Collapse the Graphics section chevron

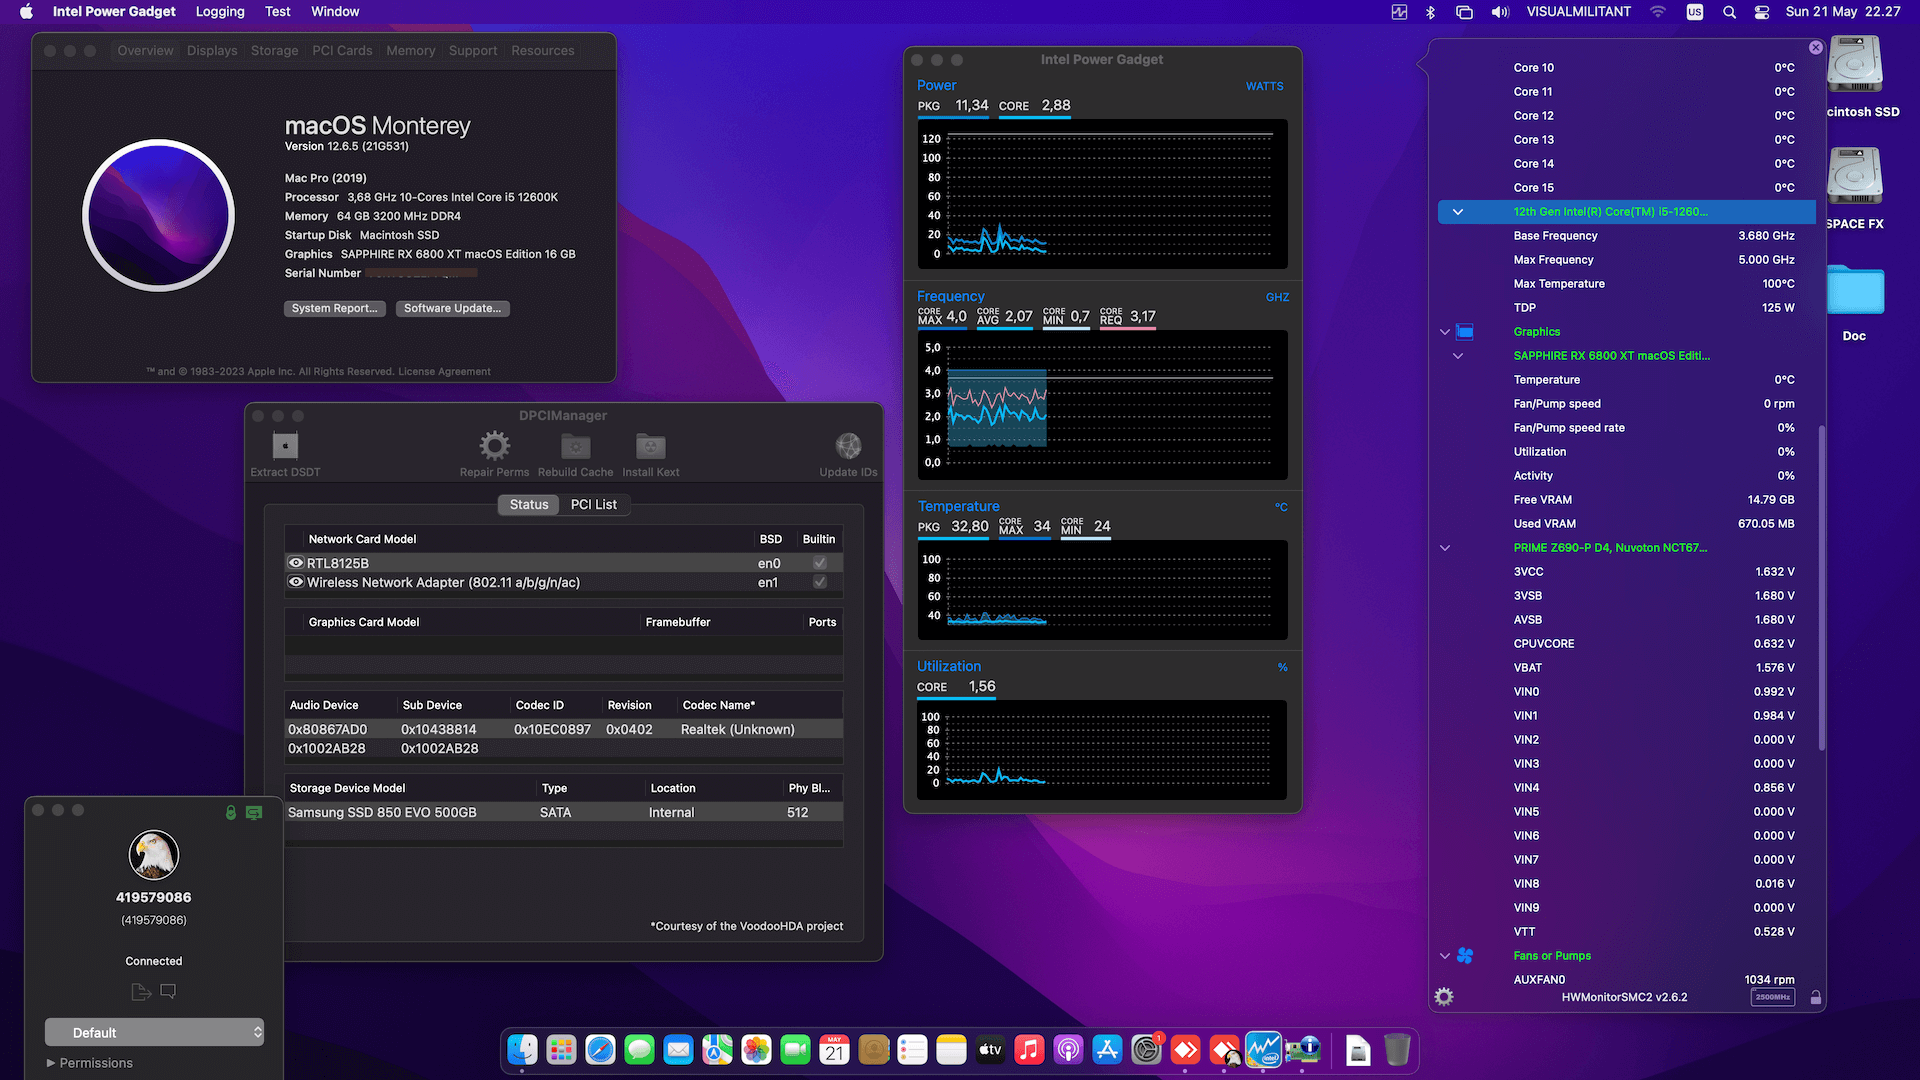point(1445,332)
